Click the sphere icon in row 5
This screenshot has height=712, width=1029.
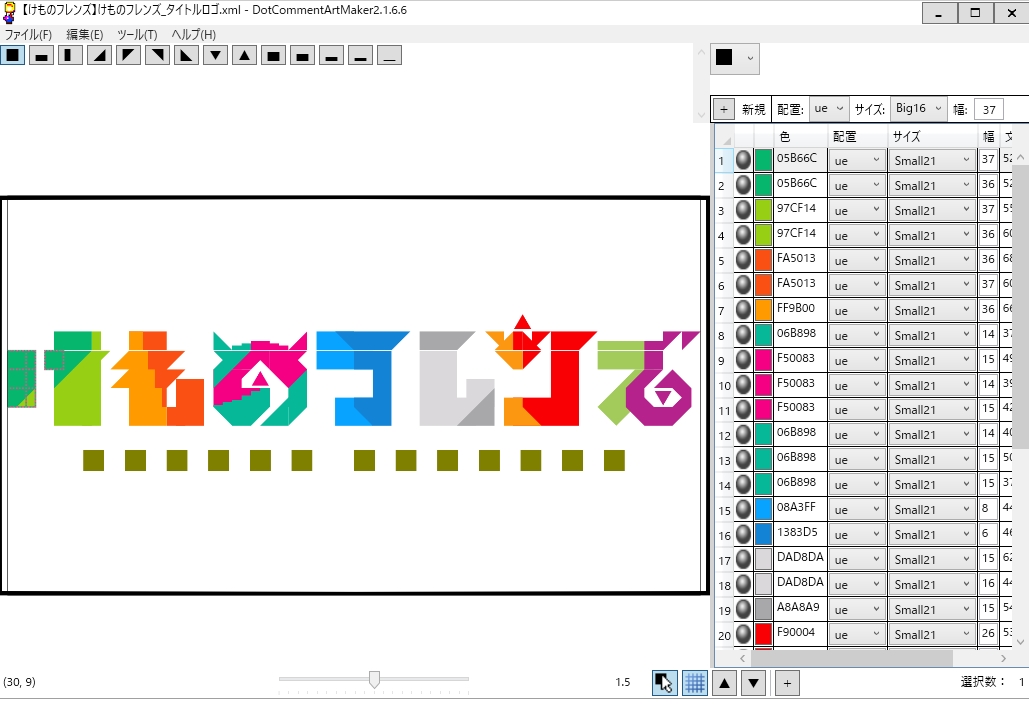tap(743, 260)
